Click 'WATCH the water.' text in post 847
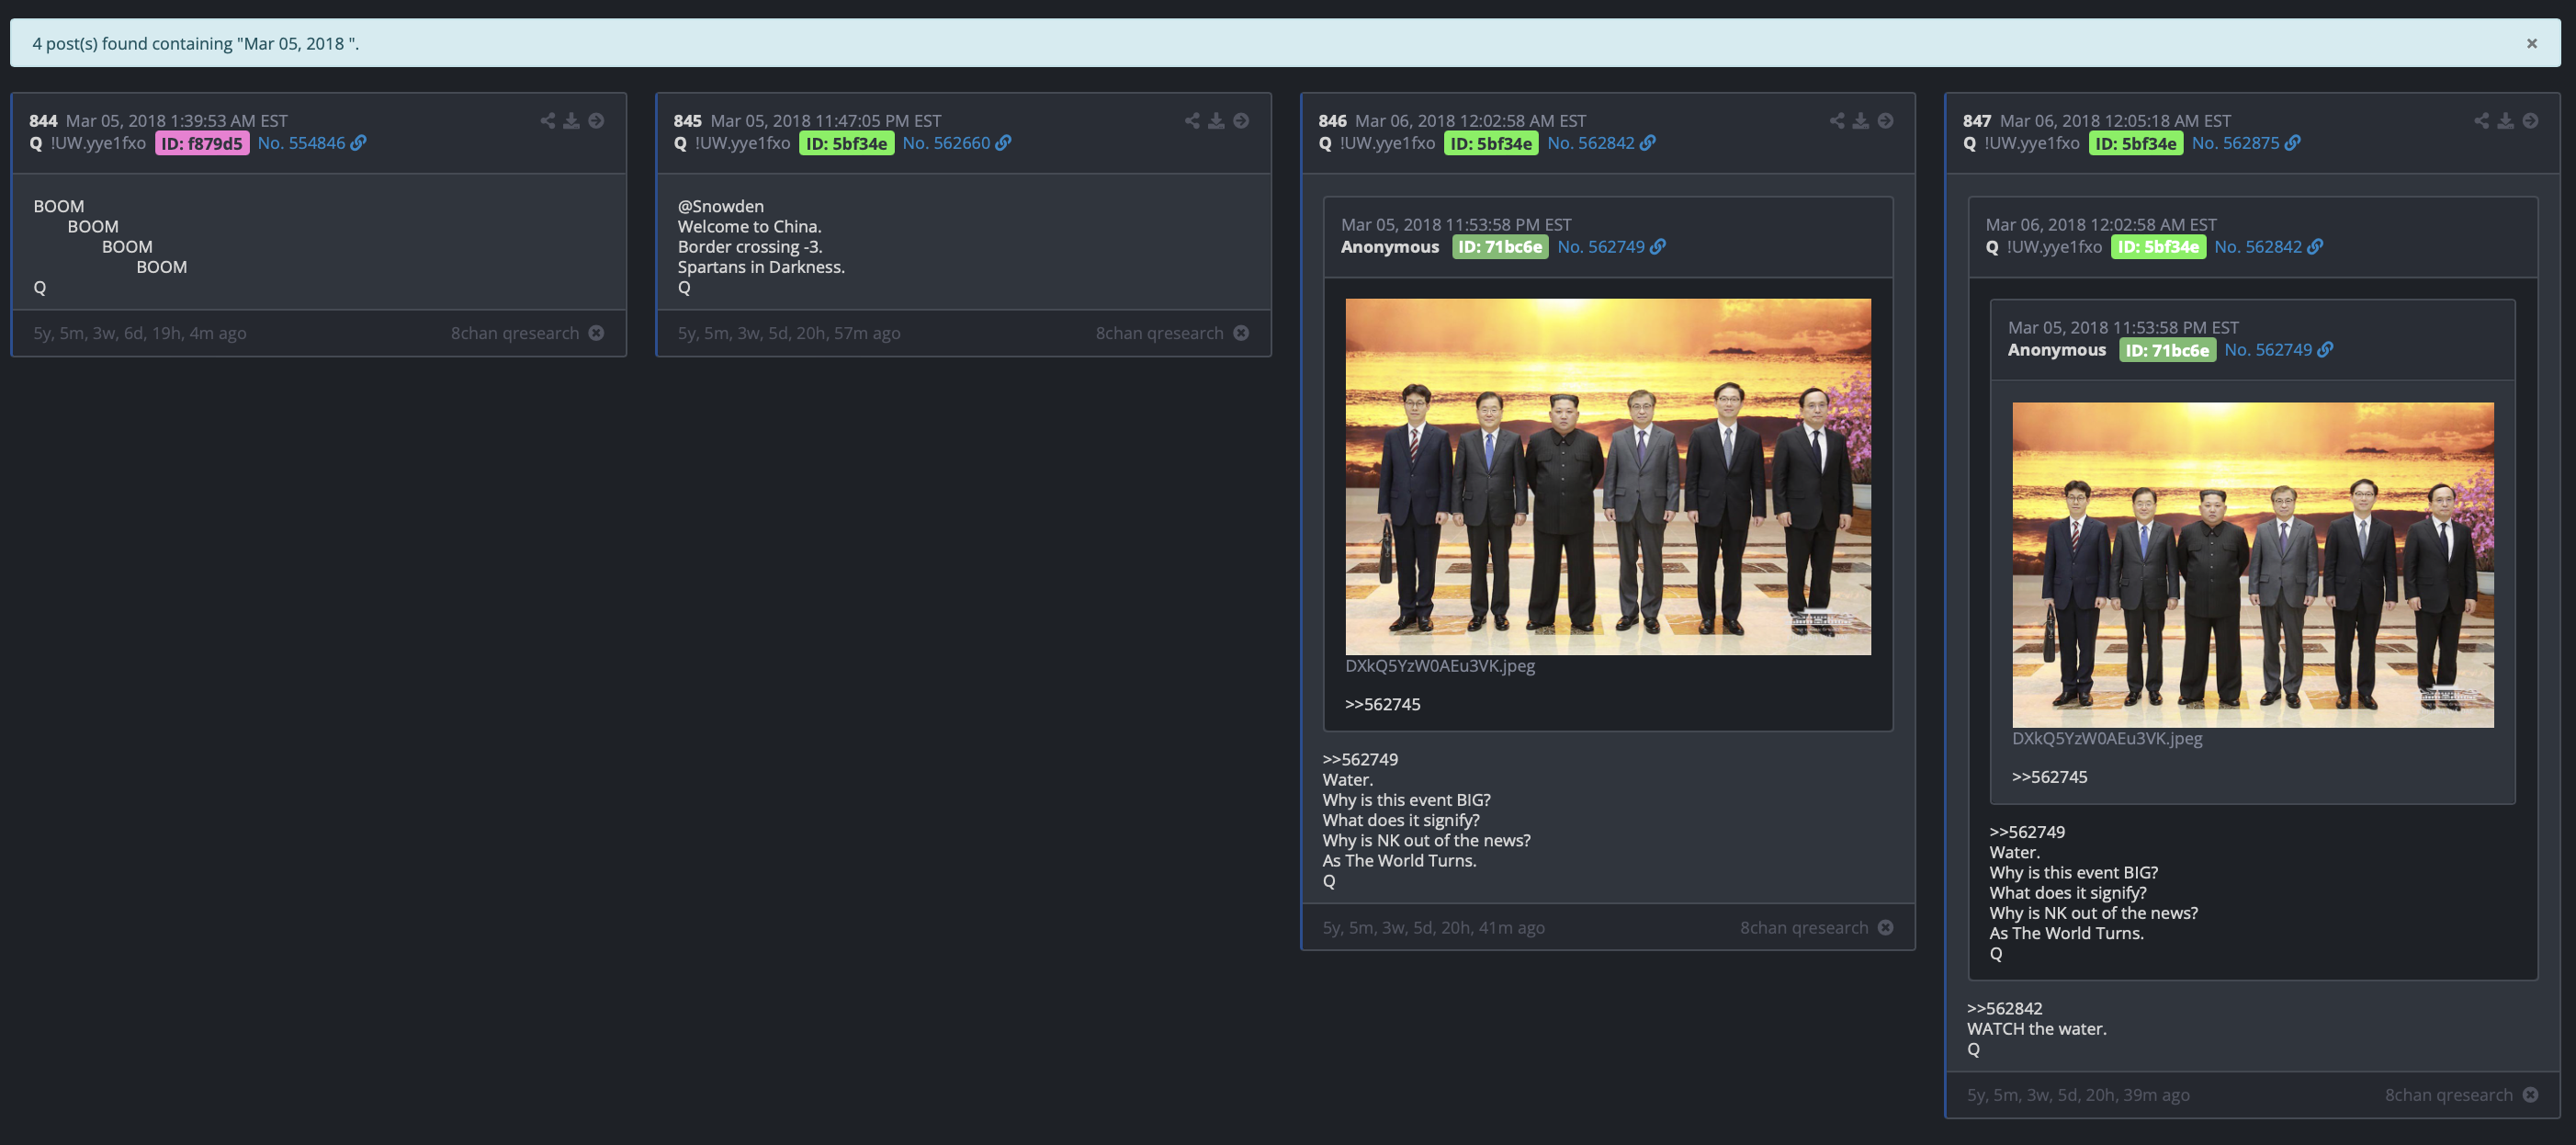Image resolution: width=2576 pixels, height=1145 pixels. [x=2036, y=1028]
